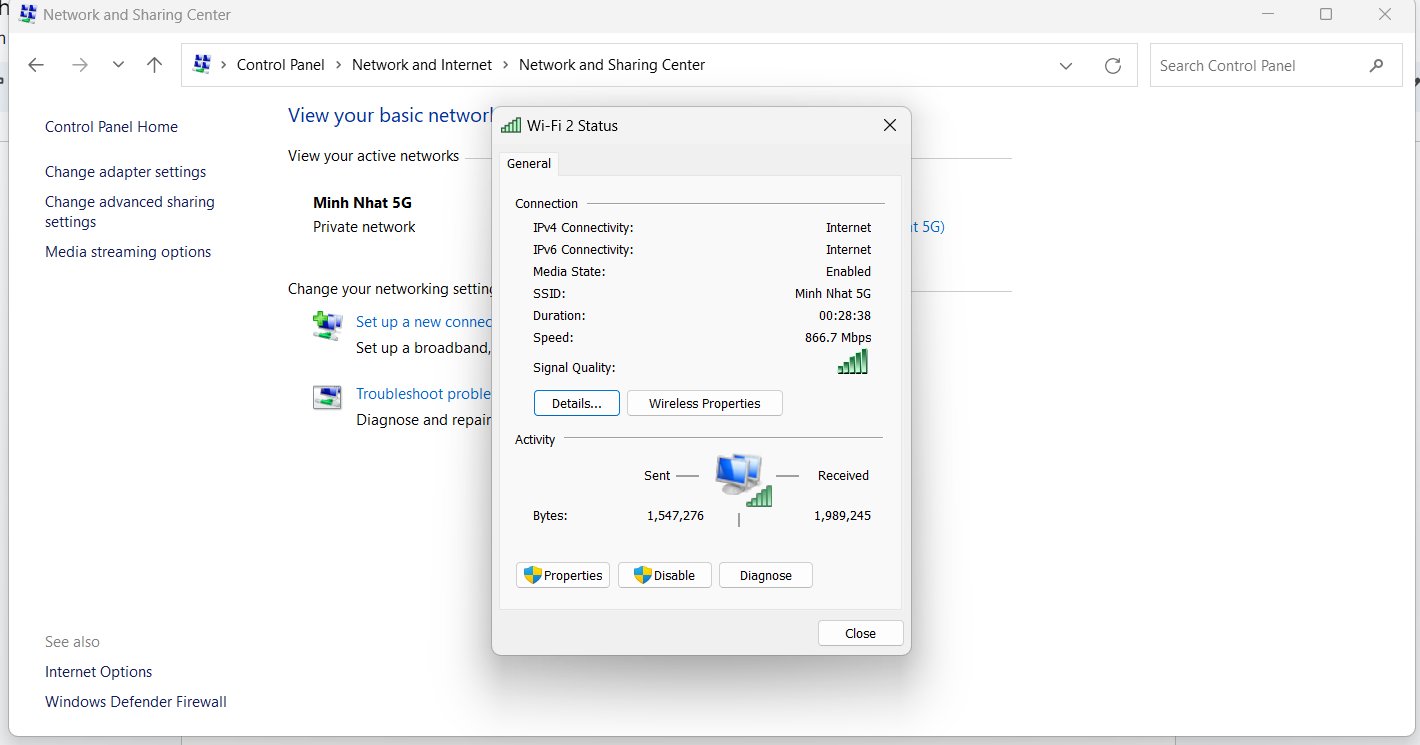
Task: Click the Back arrow in navigation bar
Action: point(36,65)
